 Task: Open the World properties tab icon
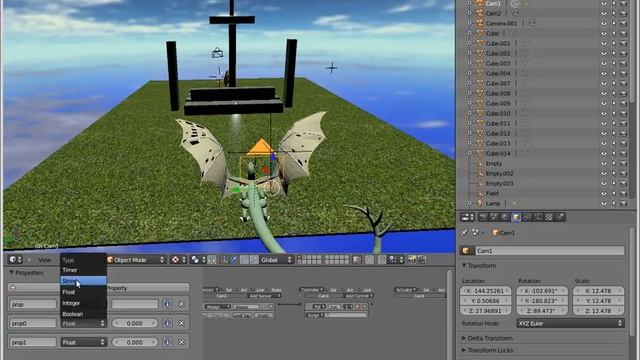(x=505, y=217)
